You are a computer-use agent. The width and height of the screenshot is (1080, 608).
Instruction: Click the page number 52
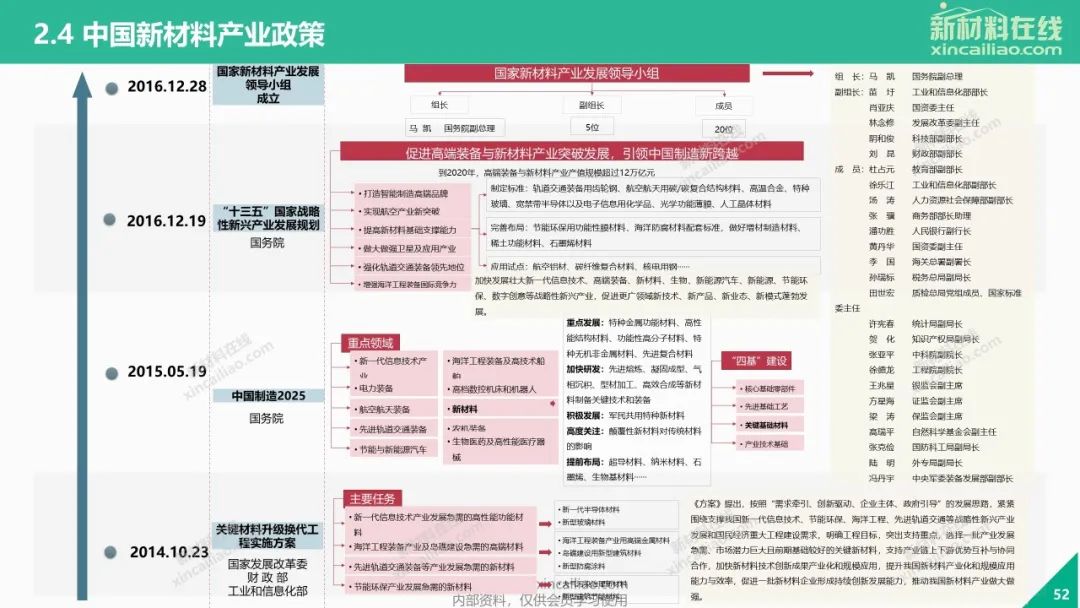coord(1061,594)
